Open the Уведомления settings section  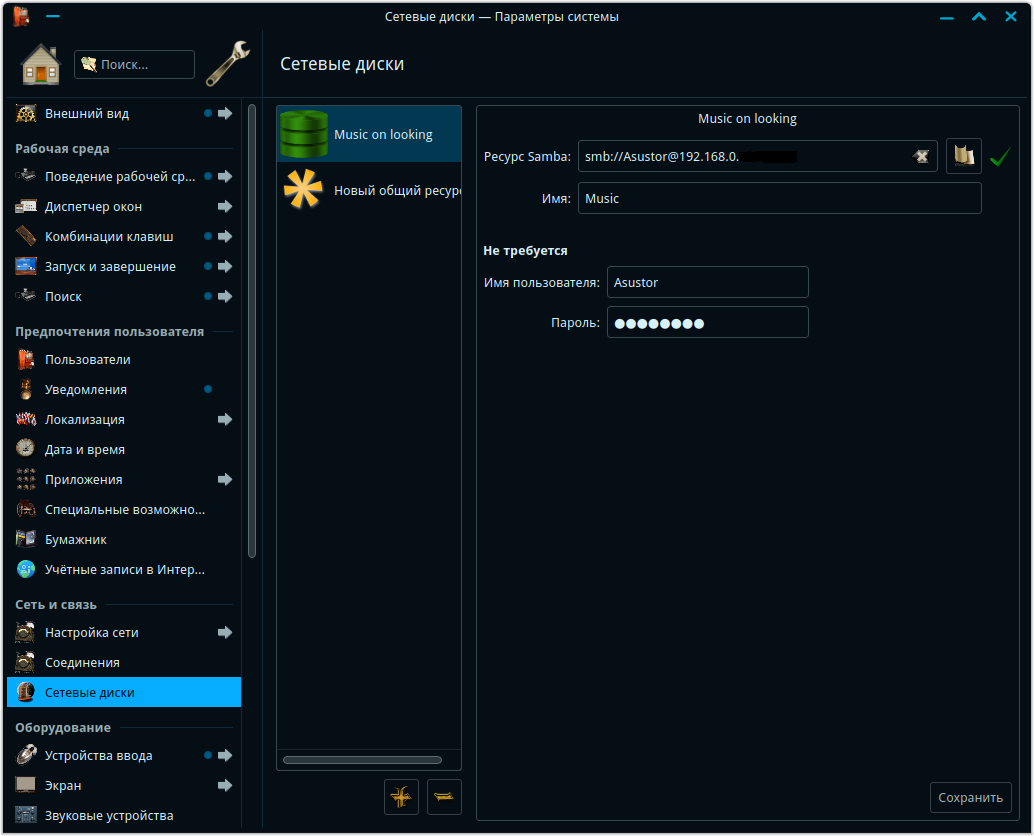coord(86,390)
